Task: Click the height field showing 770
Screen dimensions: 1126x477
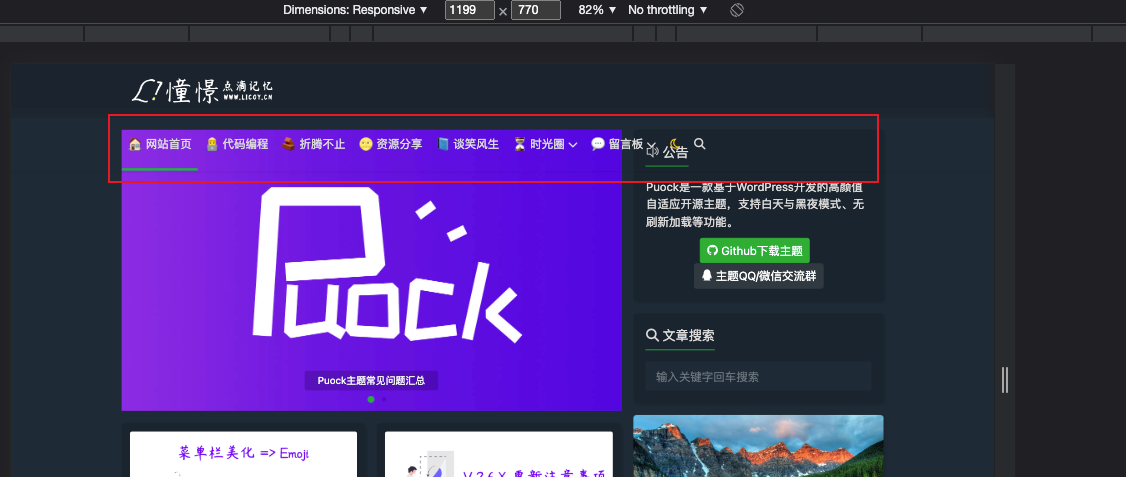Action: click(x=536, y=10)
